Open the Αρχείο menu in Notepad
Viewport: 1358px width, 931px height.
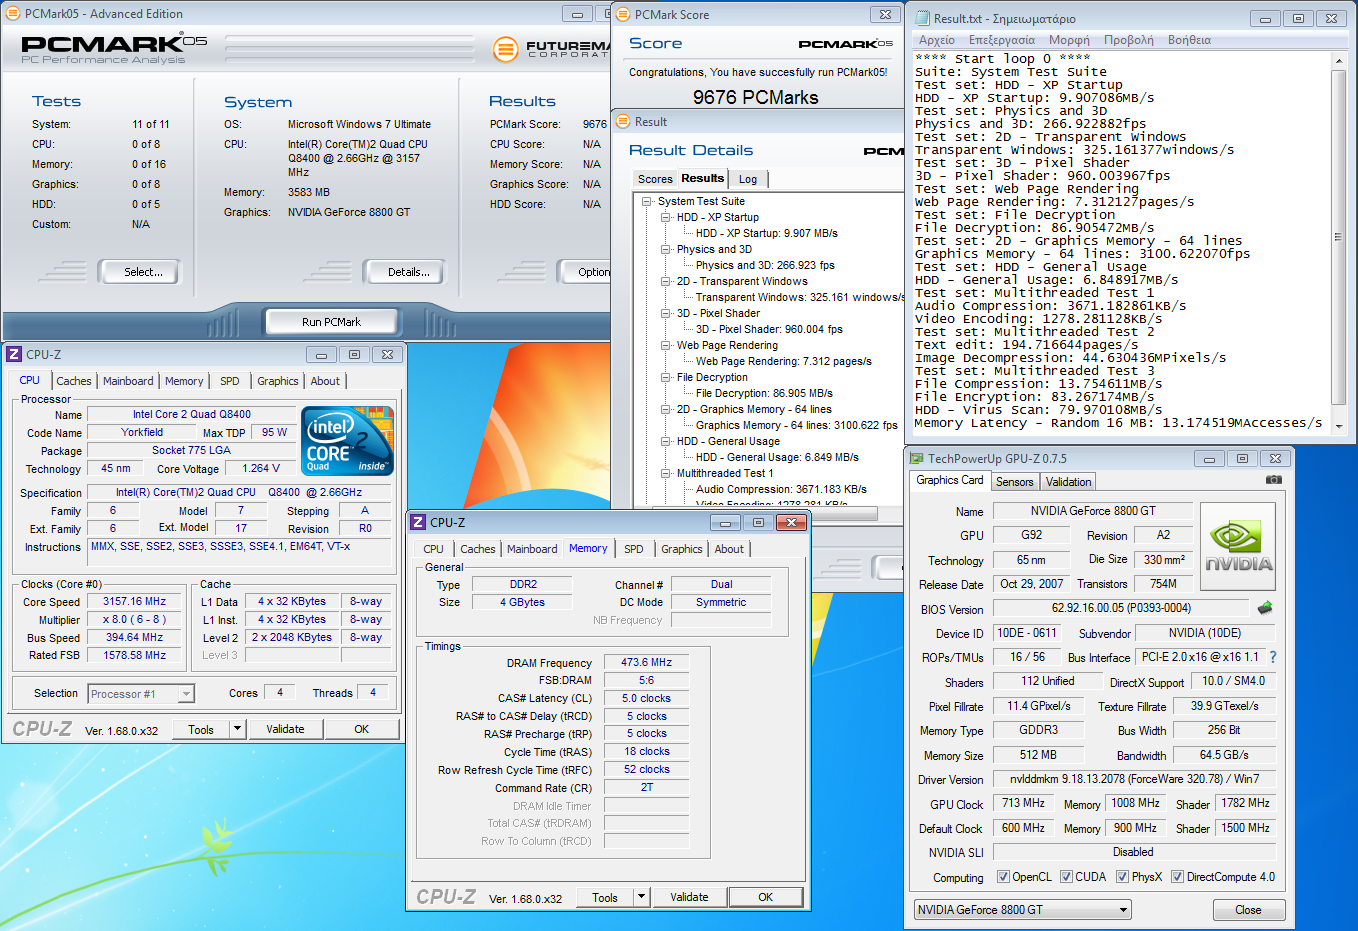(936, 40)
